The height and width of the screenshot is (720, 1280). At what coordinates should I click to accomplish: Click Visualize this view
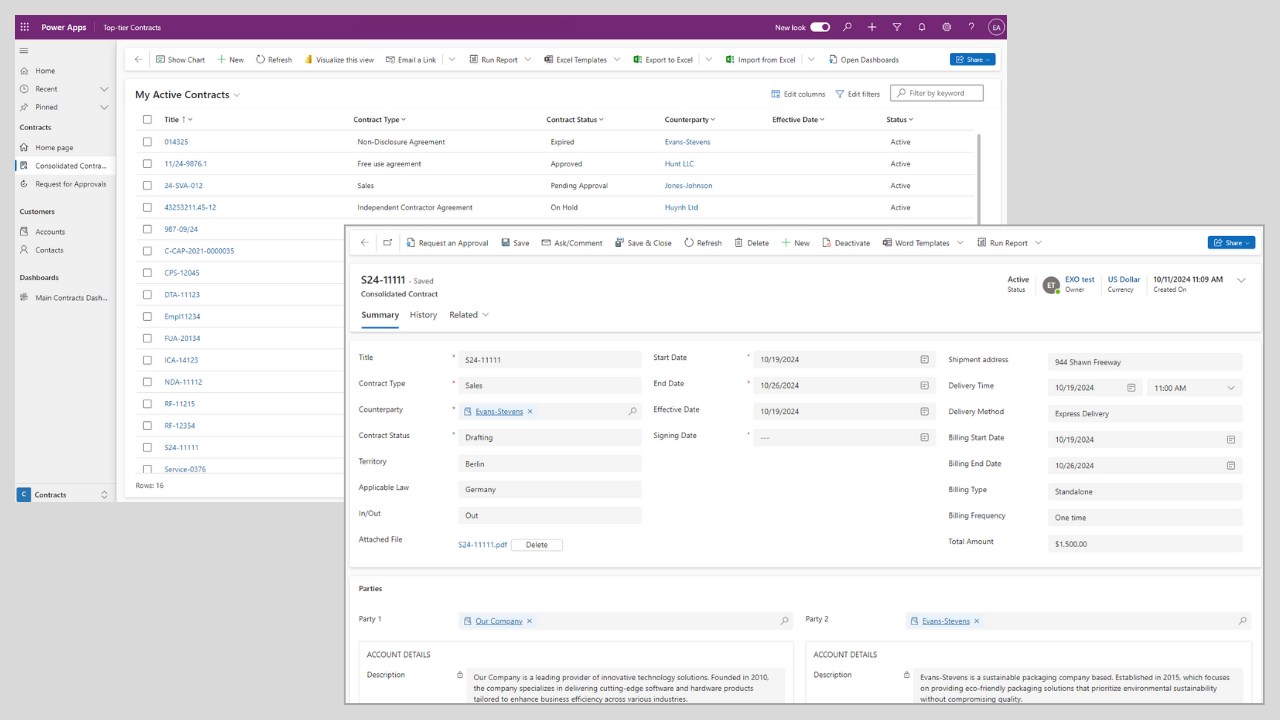coord(339,60)
